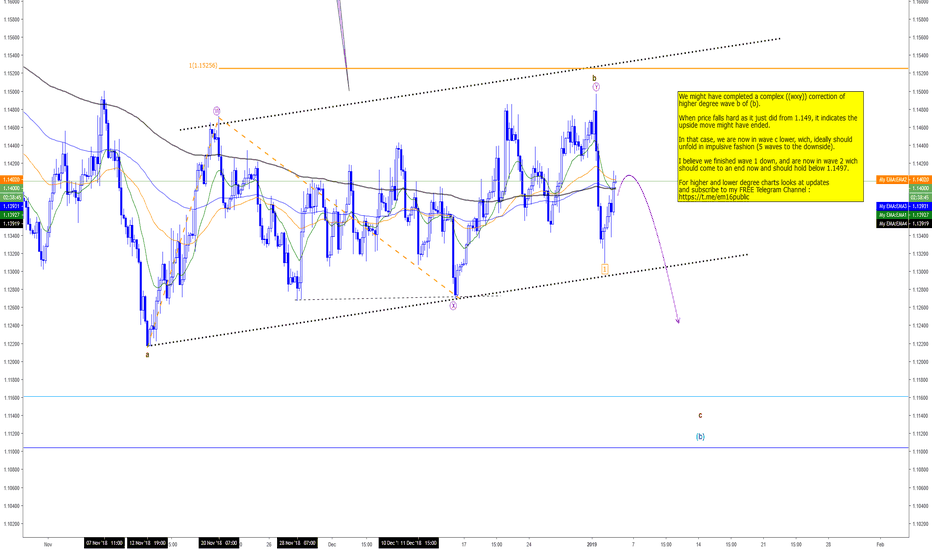Click 1.12000 on the left price axis
Viewport: 932px width, 550px height.
coord(11,362)
